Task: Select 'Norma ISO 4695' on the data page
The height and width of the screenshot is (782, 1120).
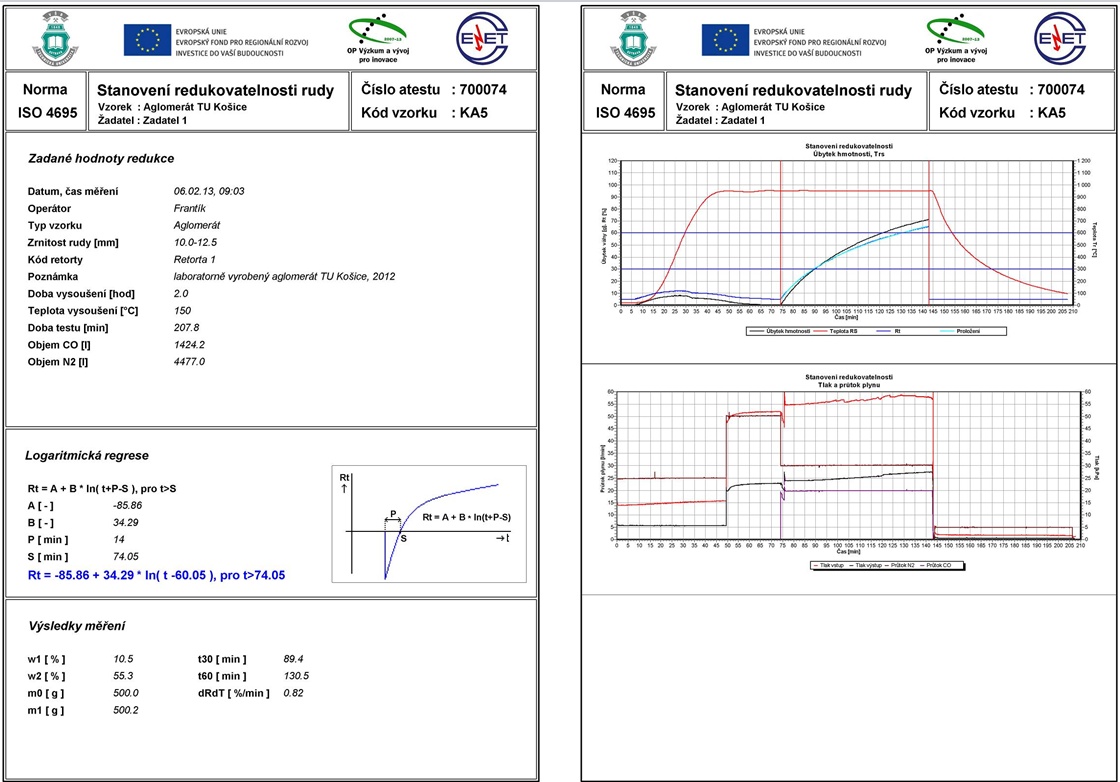Action: tap(47, 101)
